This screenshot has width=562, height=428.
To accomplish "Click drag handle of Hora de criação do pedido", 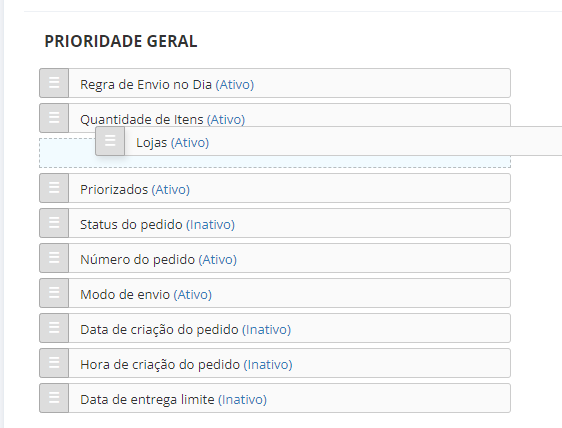I will [x=54, y=363].
